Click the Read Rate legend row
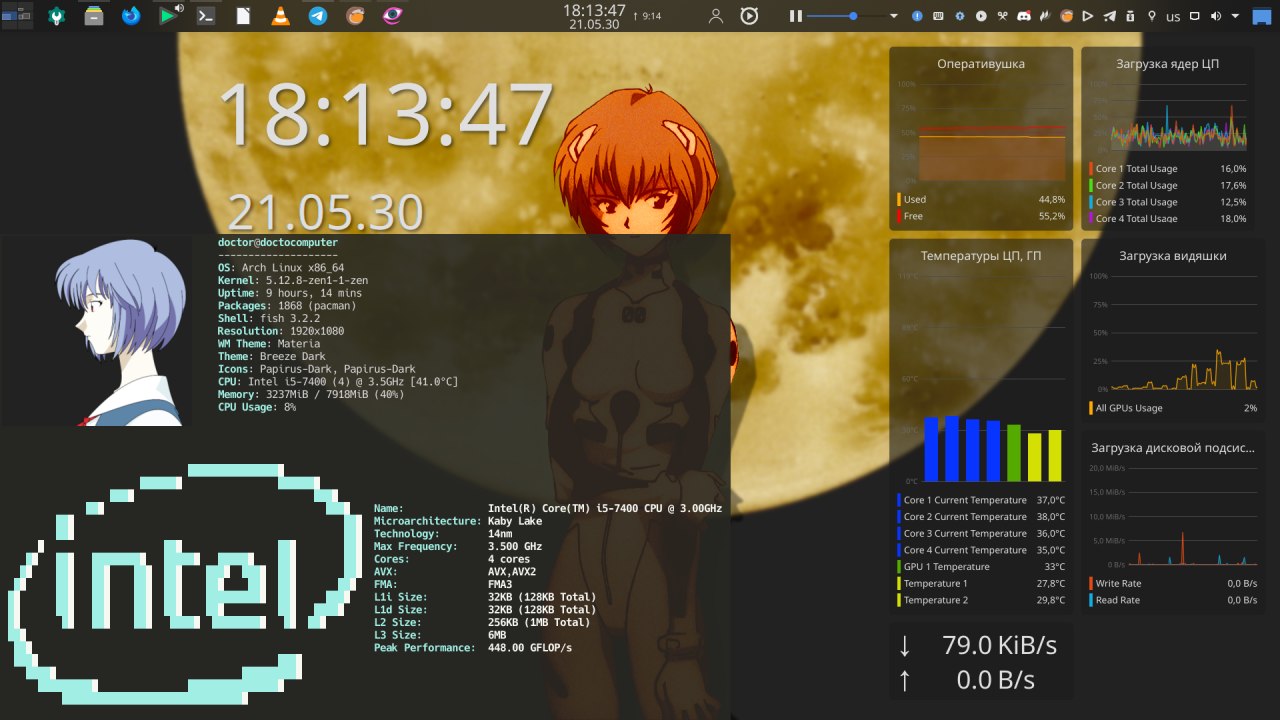This screenshot has width=1280, height=720. 1173,600
